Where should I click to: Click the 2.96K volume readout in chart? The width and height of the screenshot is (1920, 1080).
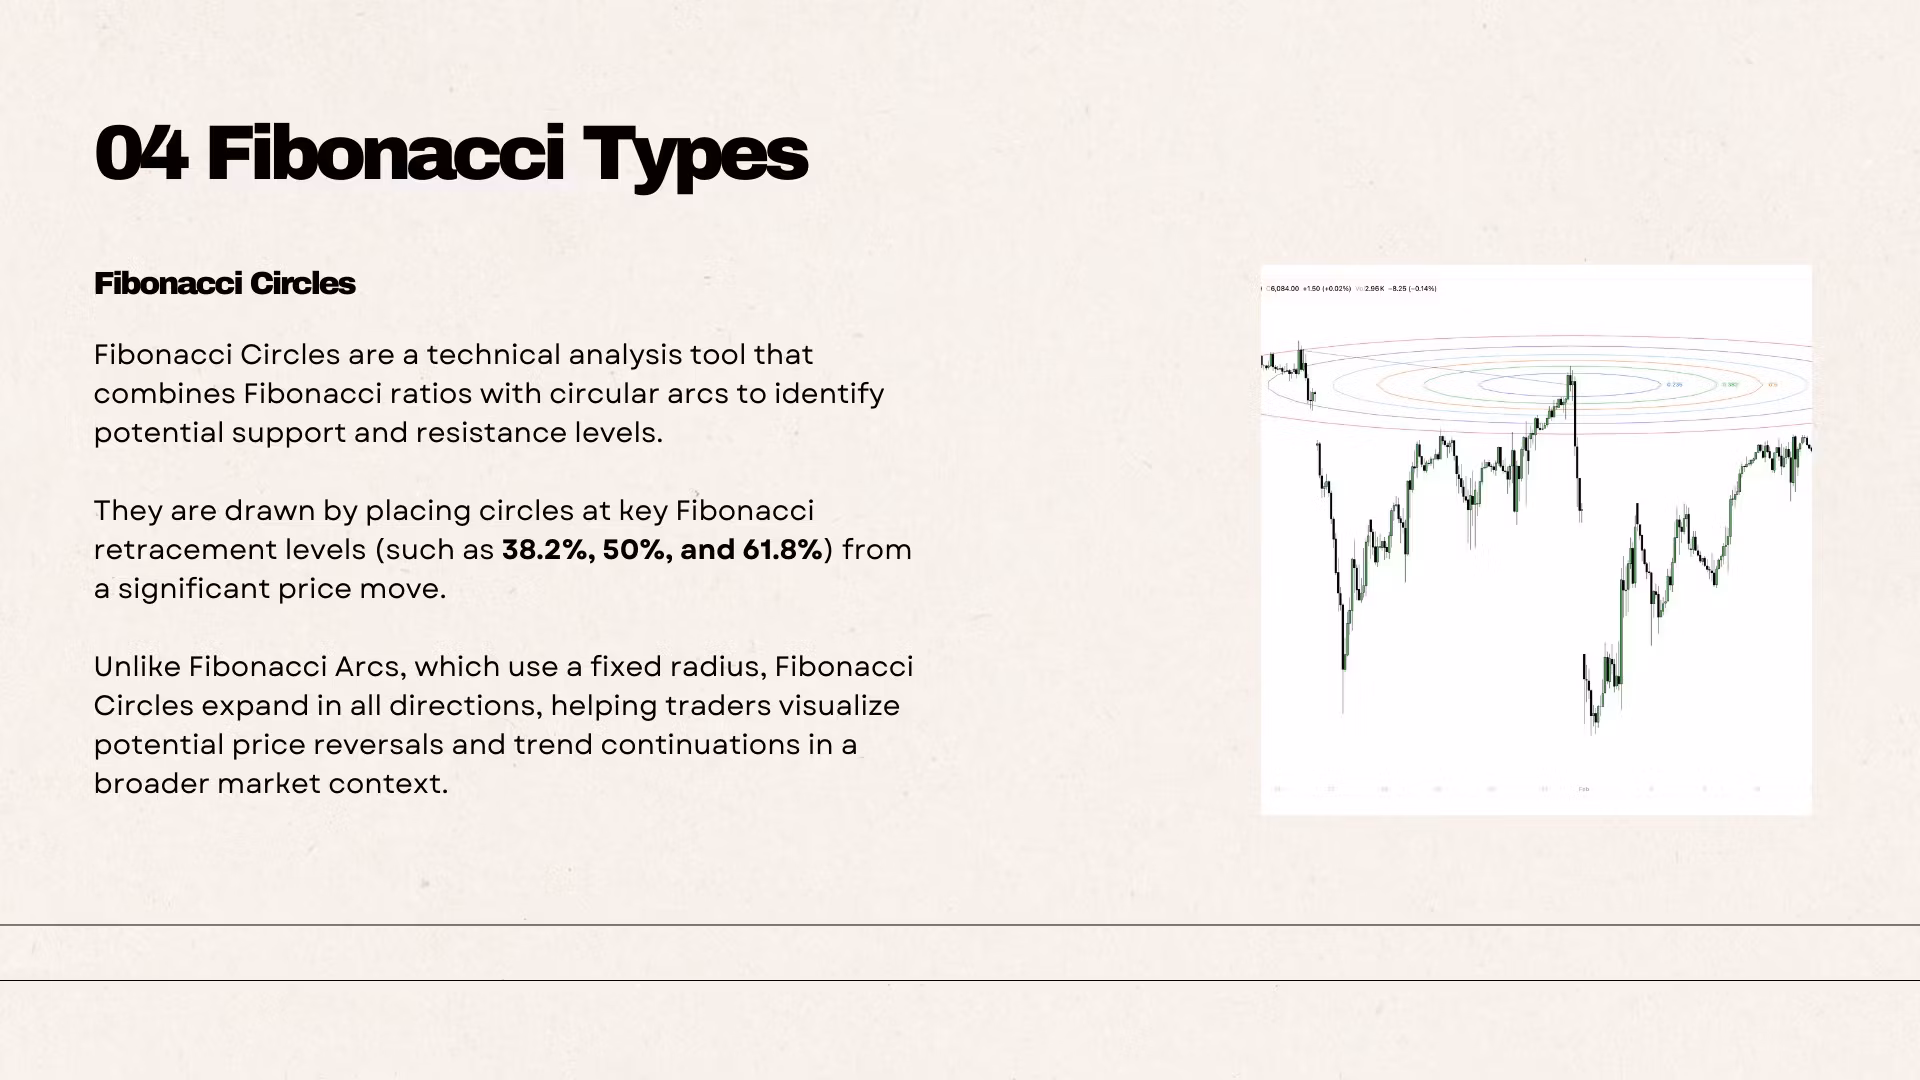(x=1374, y=289)
